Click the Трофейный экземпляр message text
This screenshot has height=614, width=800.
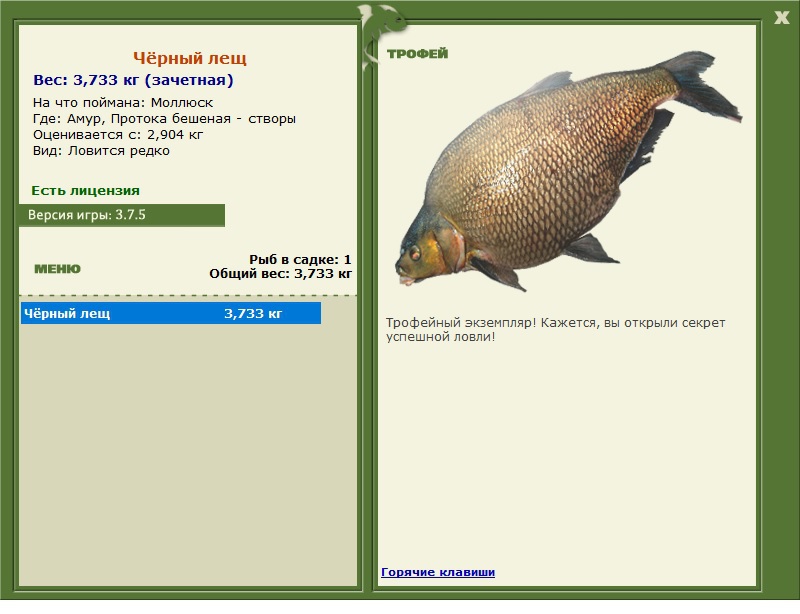tap(555, 330)
